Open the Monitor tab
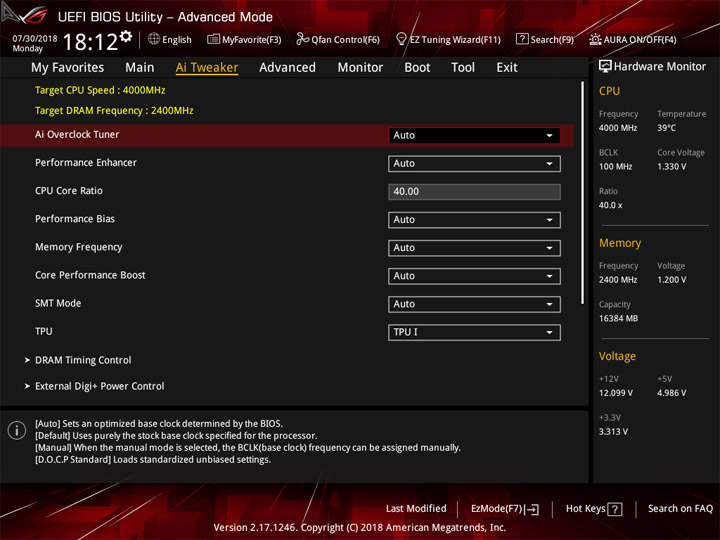This screenshot has width=720, height=540. [x=360, y=68]
